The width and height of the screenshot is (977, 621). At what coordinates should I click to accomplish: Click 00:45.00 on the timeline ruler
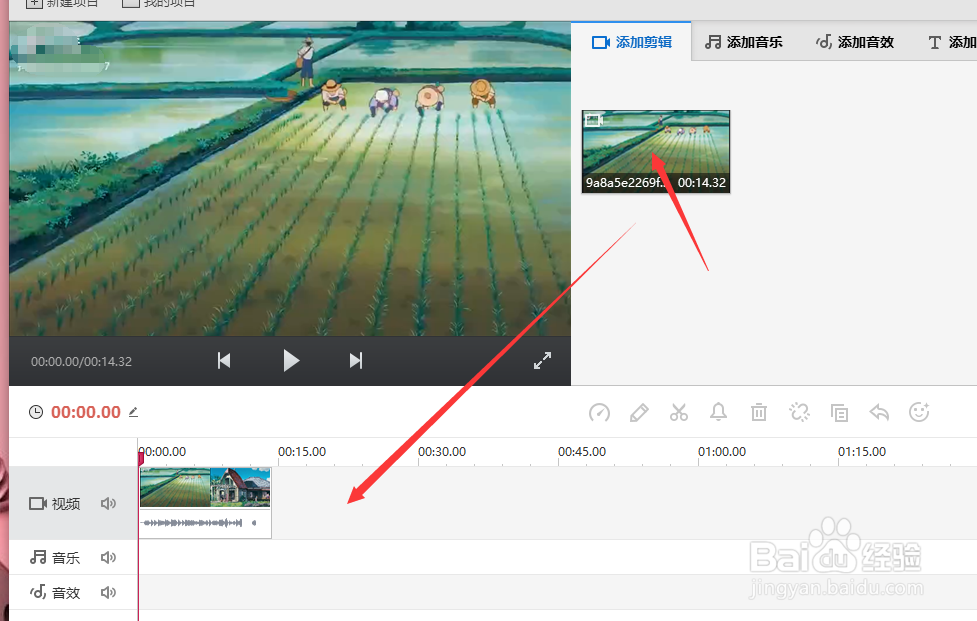click(582, 452)
